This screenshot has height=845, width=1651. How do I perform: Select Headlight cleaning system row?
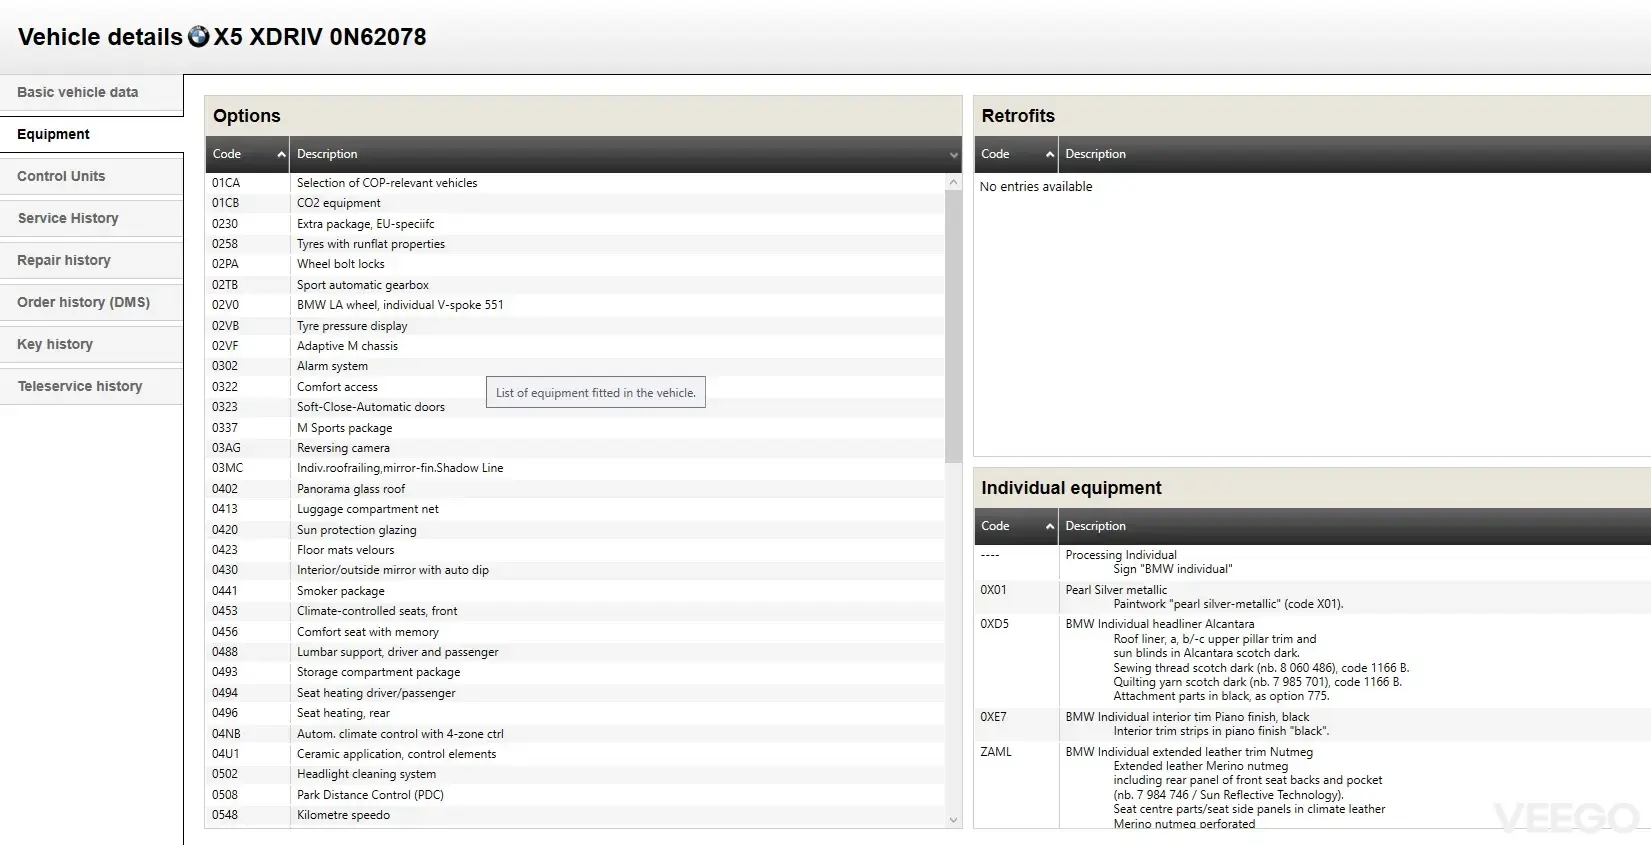575,774
